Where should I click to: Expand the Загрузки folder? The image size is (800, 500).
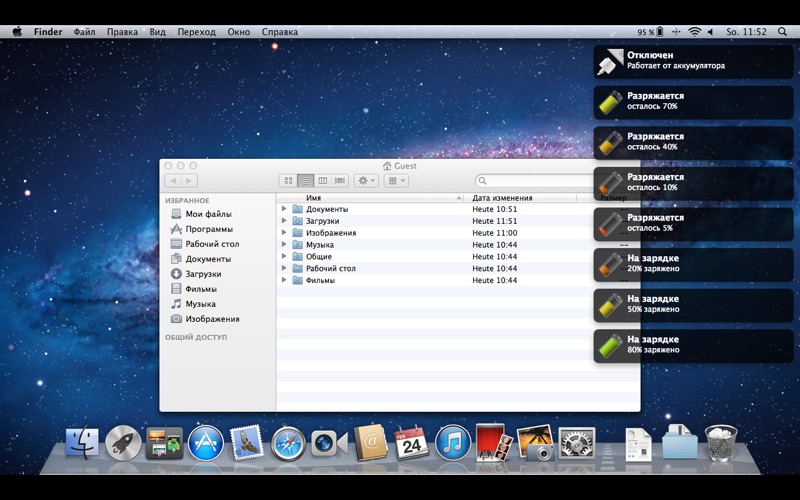pyautogui.click(x=284, y=220)
